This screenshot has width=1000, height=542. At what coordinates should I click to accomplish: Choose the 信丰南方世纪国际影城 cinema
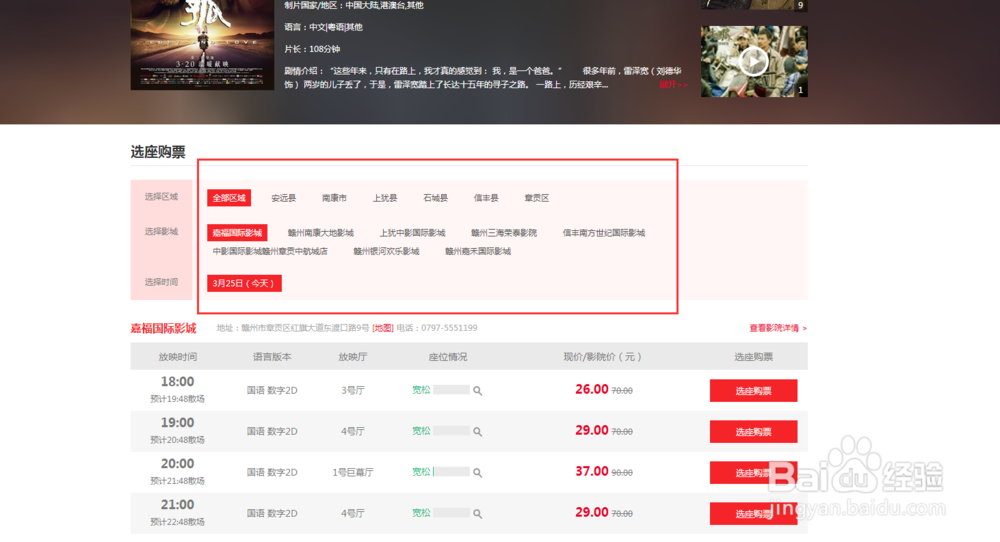tap(604, 233)
